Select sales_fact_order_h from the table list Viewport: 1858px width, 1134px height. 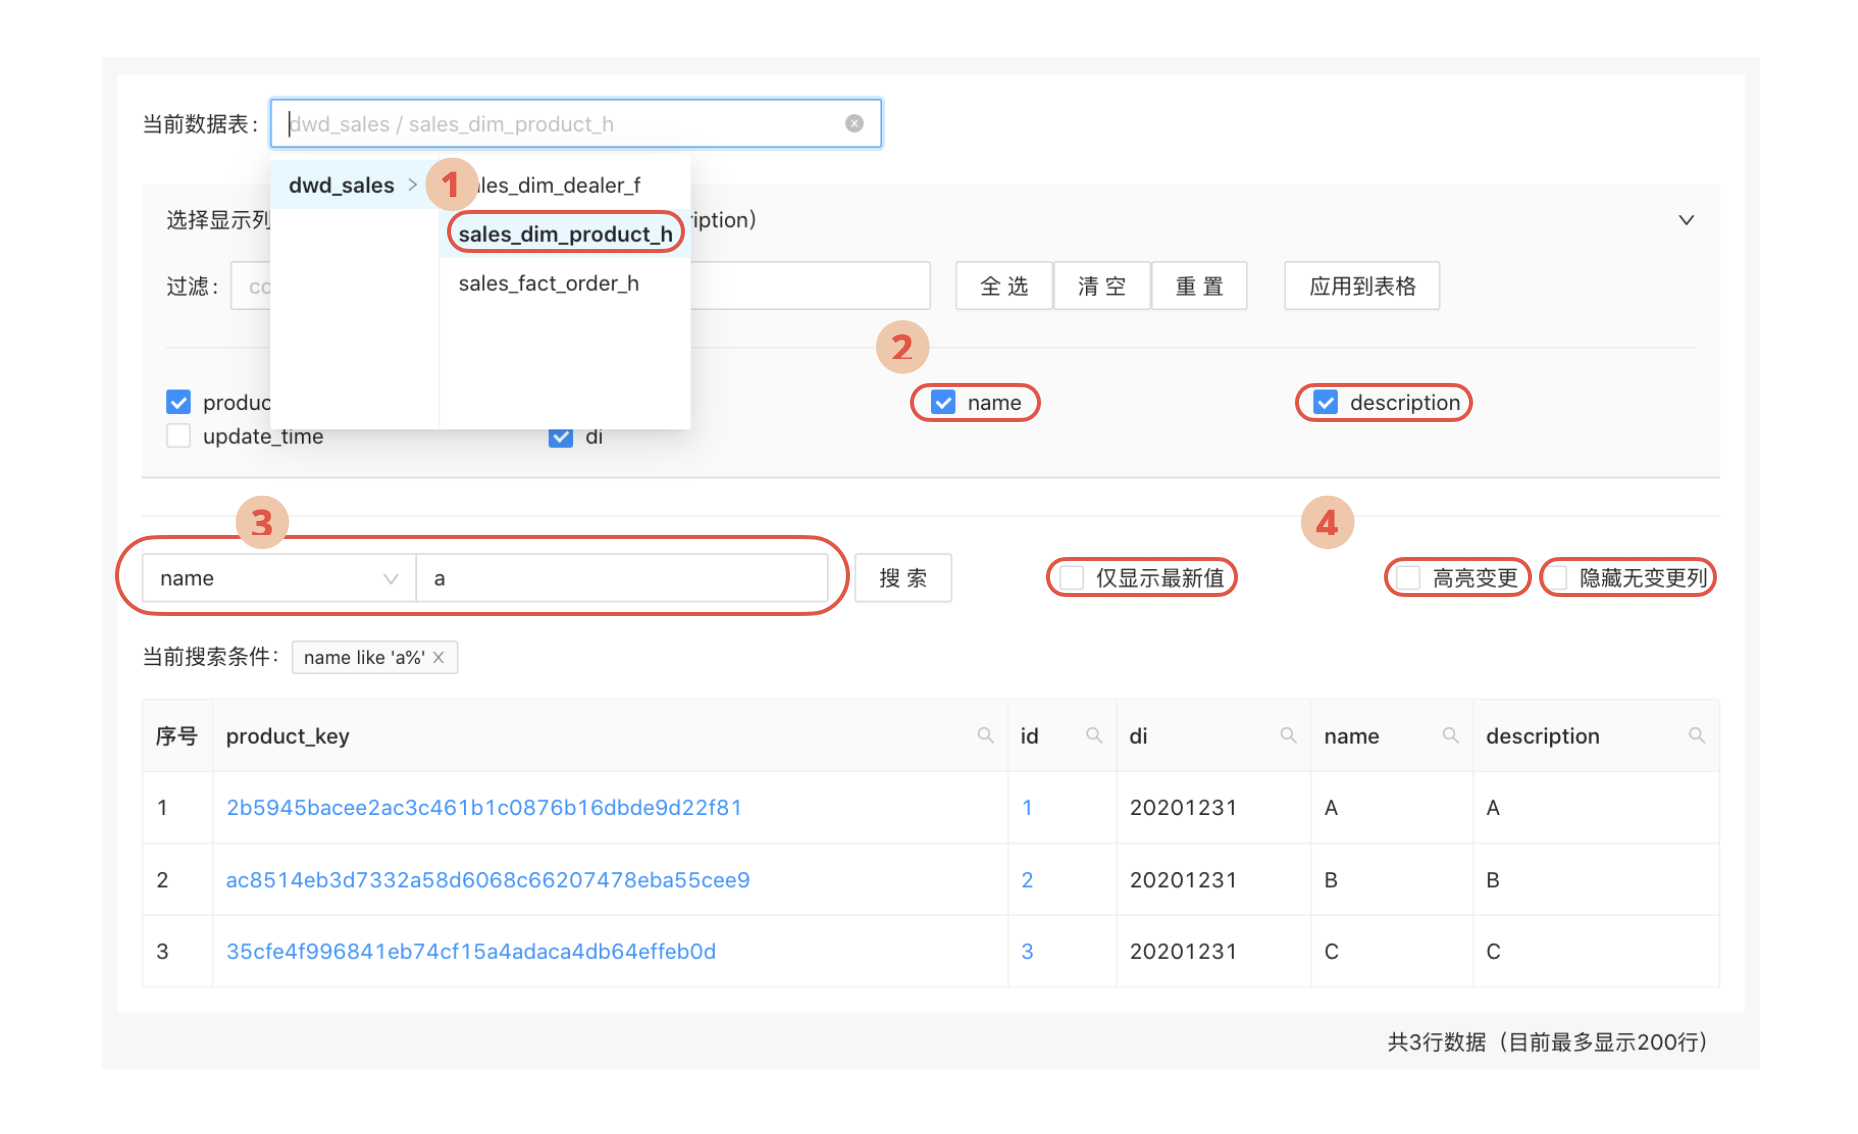tap(549, 283)
